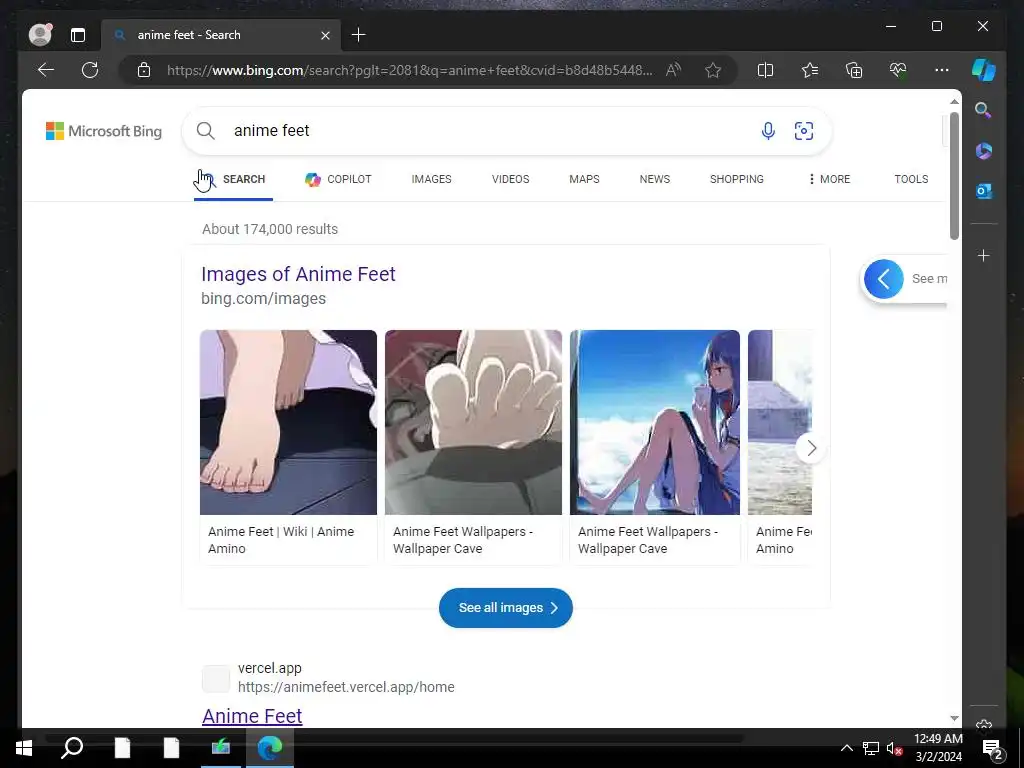
Task: Open the muted volume tray icon
Action: coord(894,748)
